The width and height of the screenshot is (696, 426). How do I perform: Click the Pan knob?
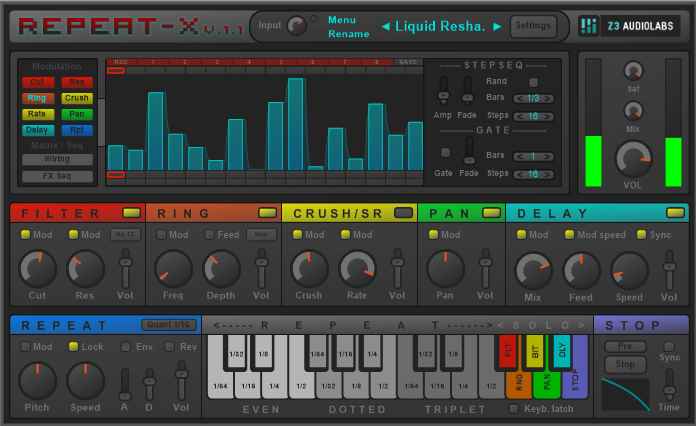445,268
